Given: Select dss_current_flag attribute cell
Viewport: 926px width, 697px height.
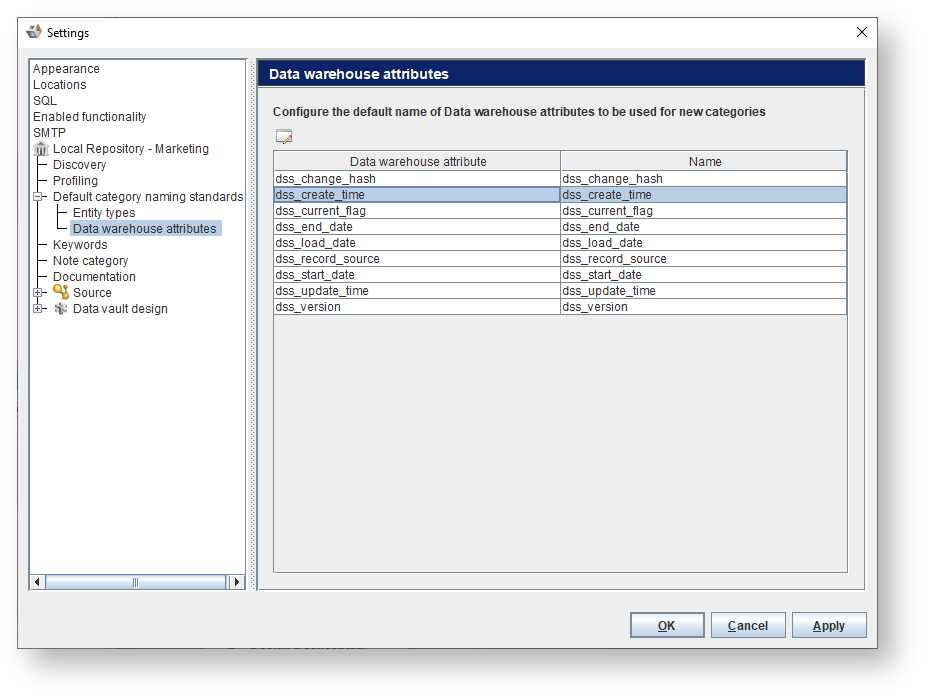Looking at the screenshot, I should 417,210.
